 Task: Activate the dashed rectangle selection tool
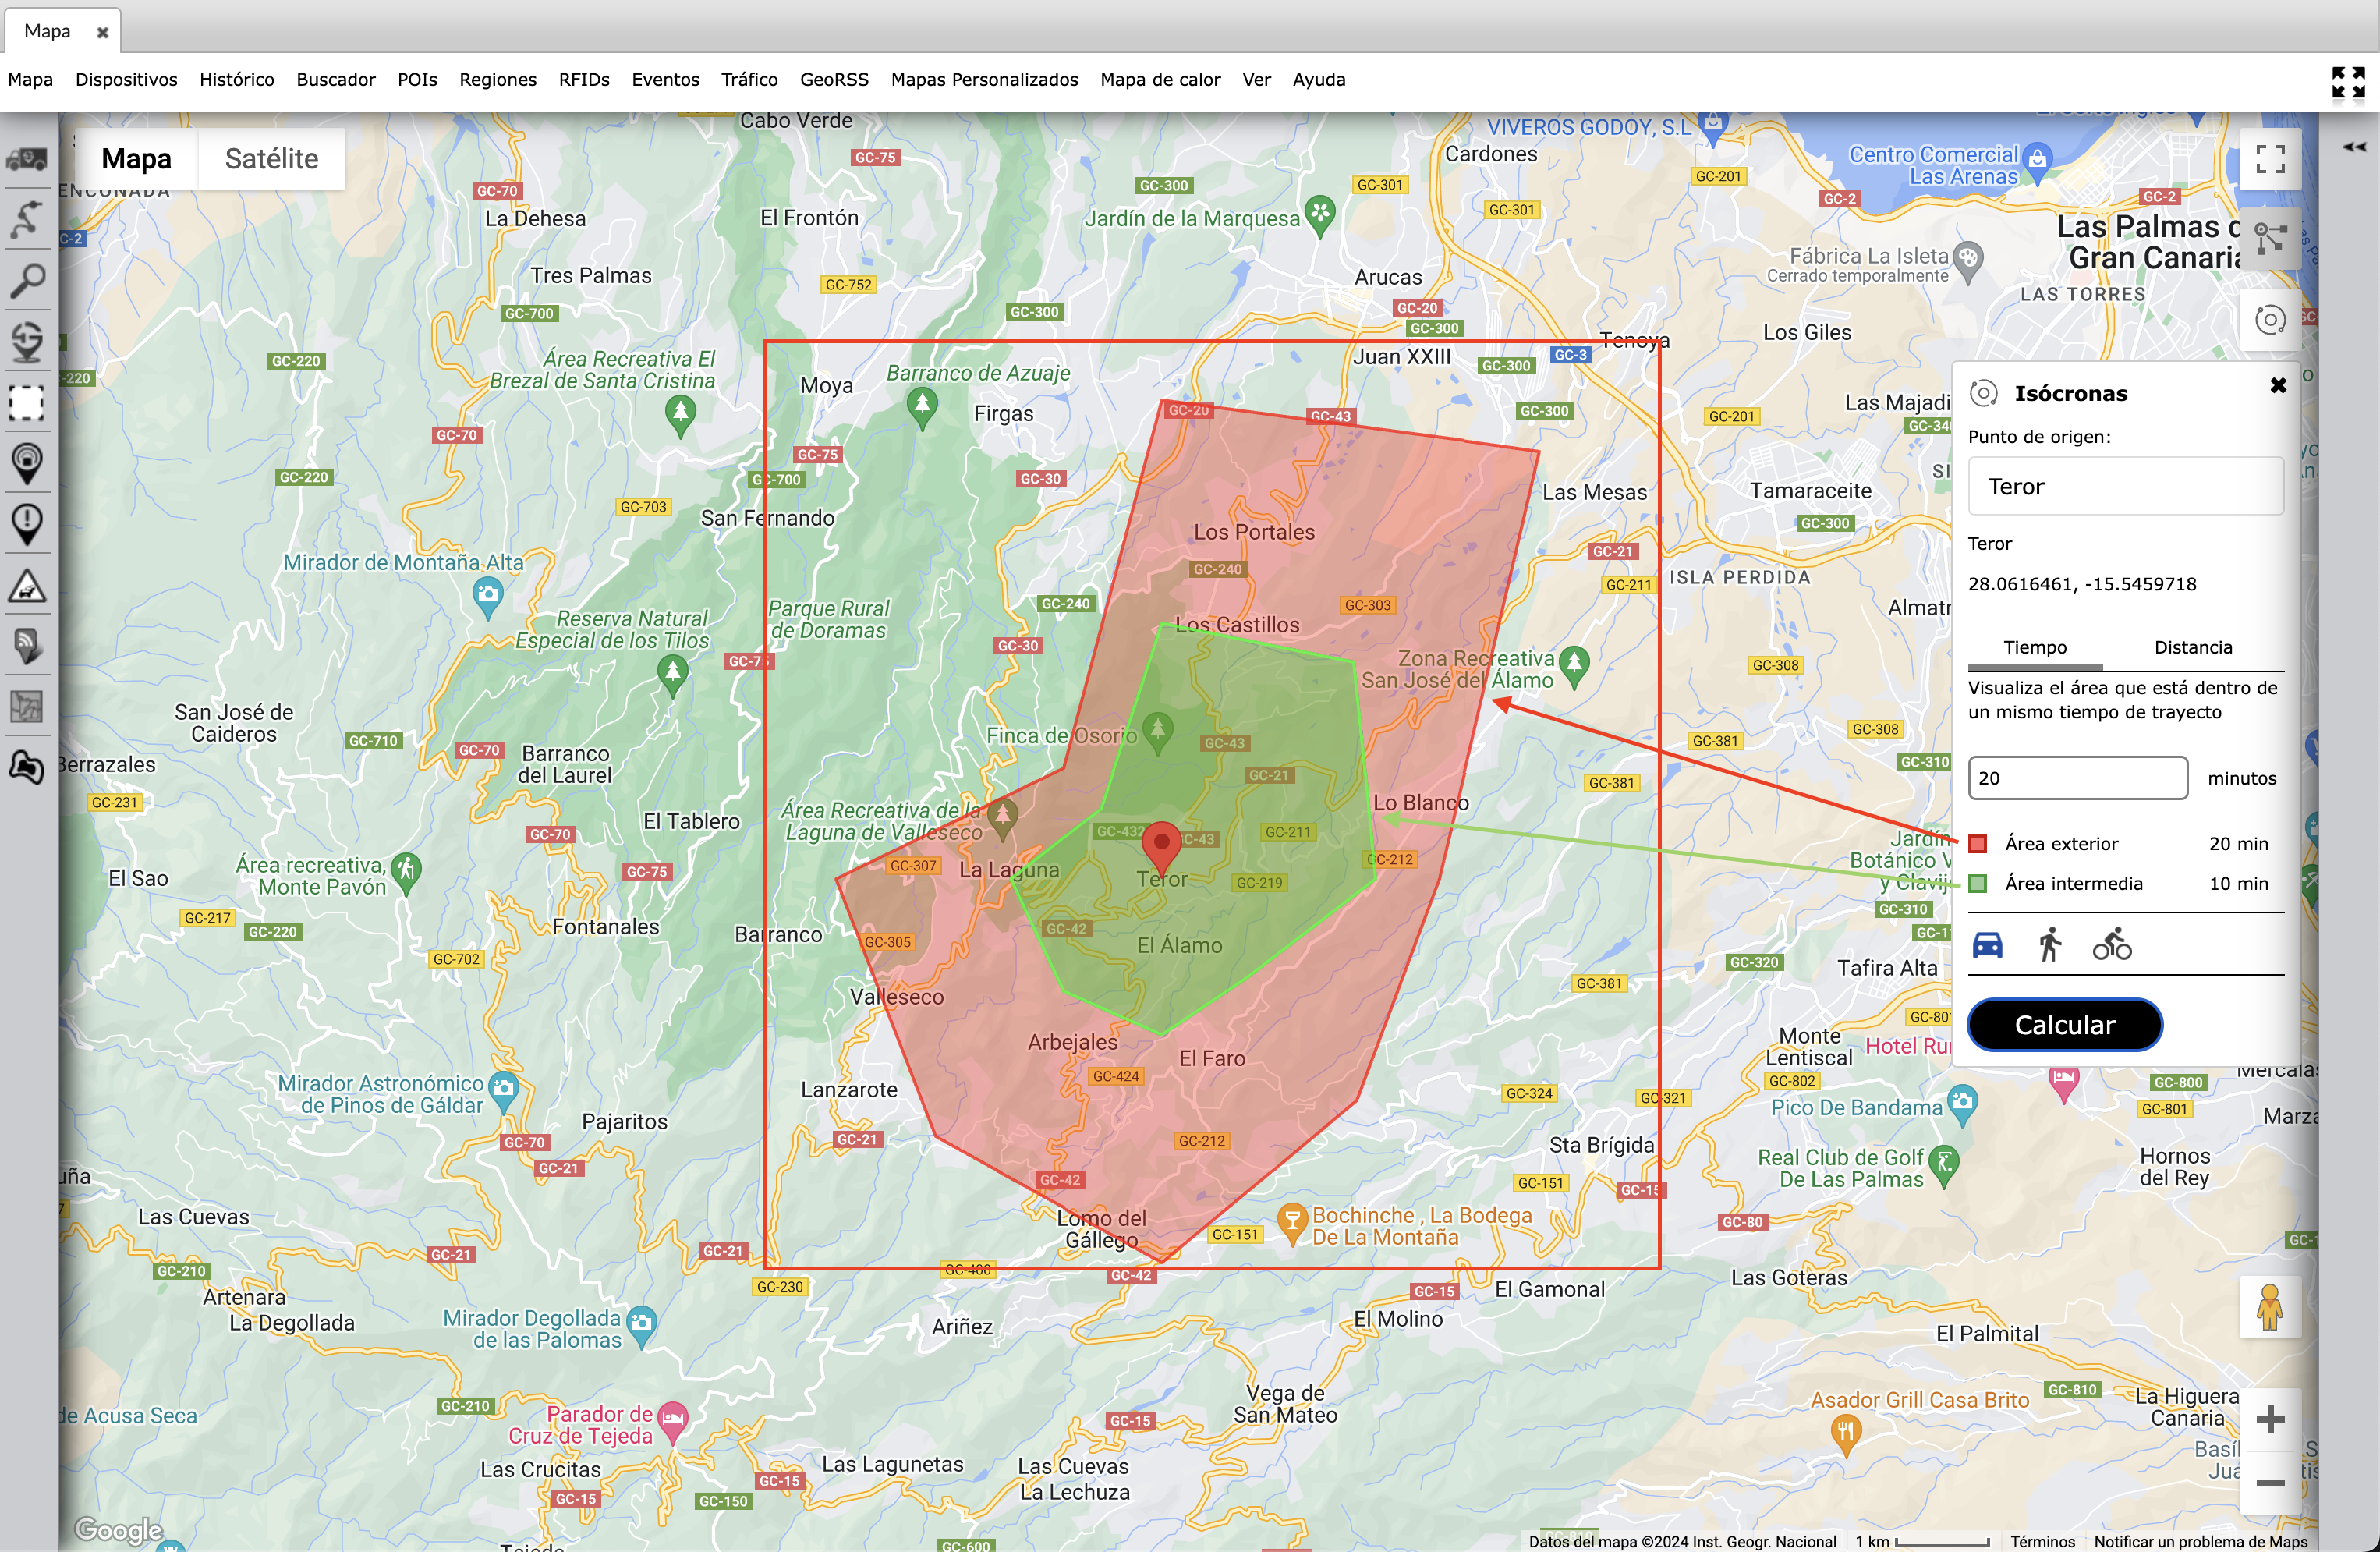pyautogui.click(x=27, y=403)
